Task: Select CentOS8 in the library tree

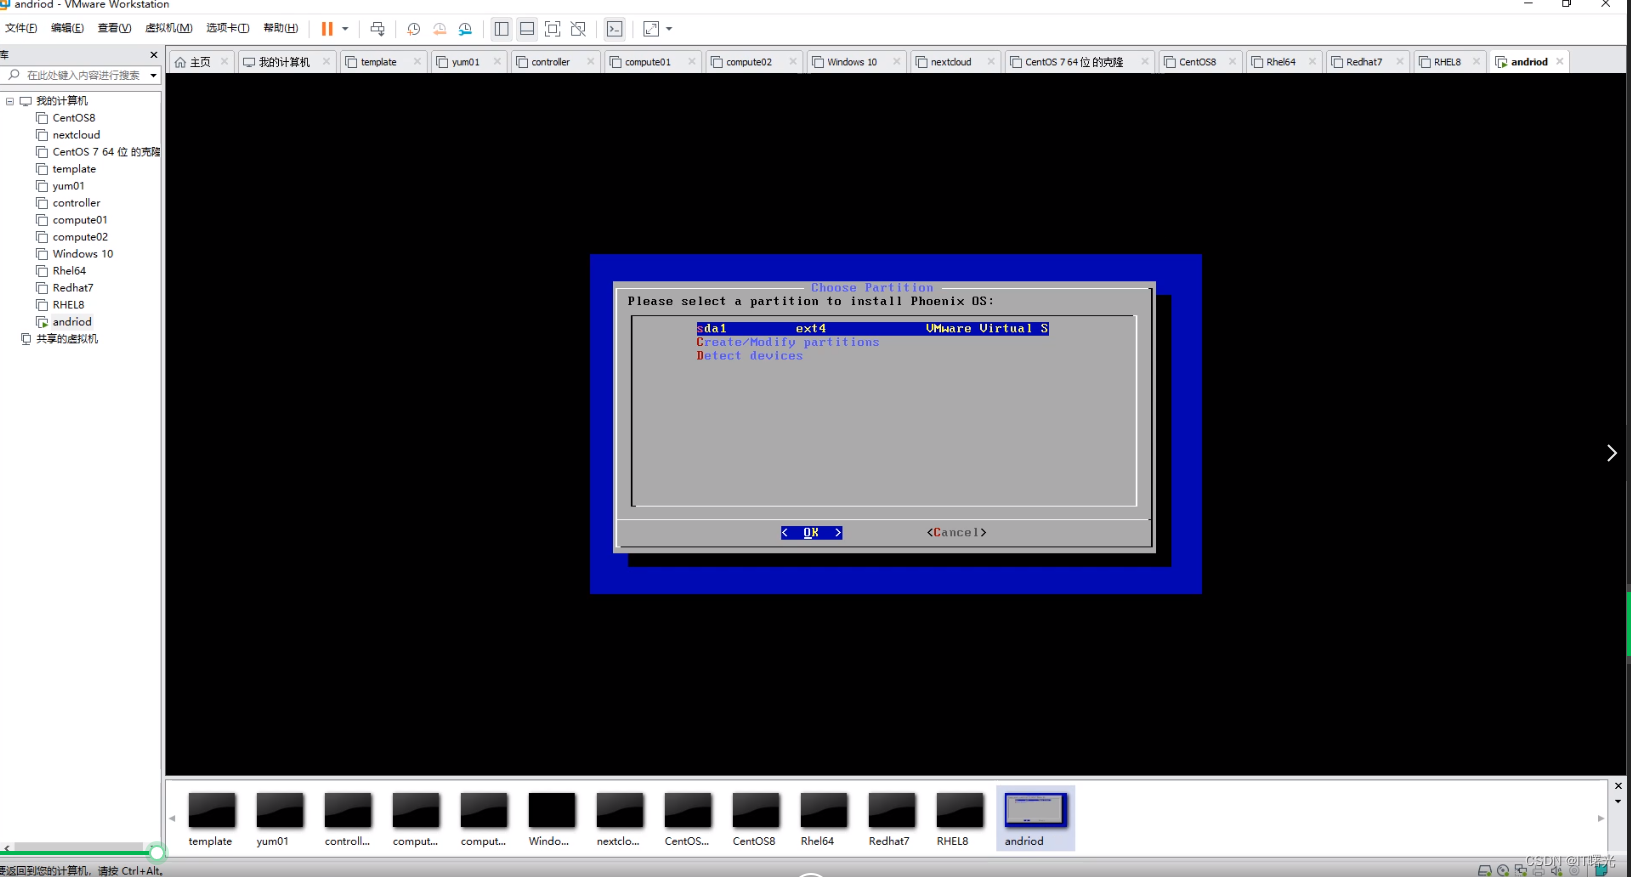Action: tap(74, 118)
